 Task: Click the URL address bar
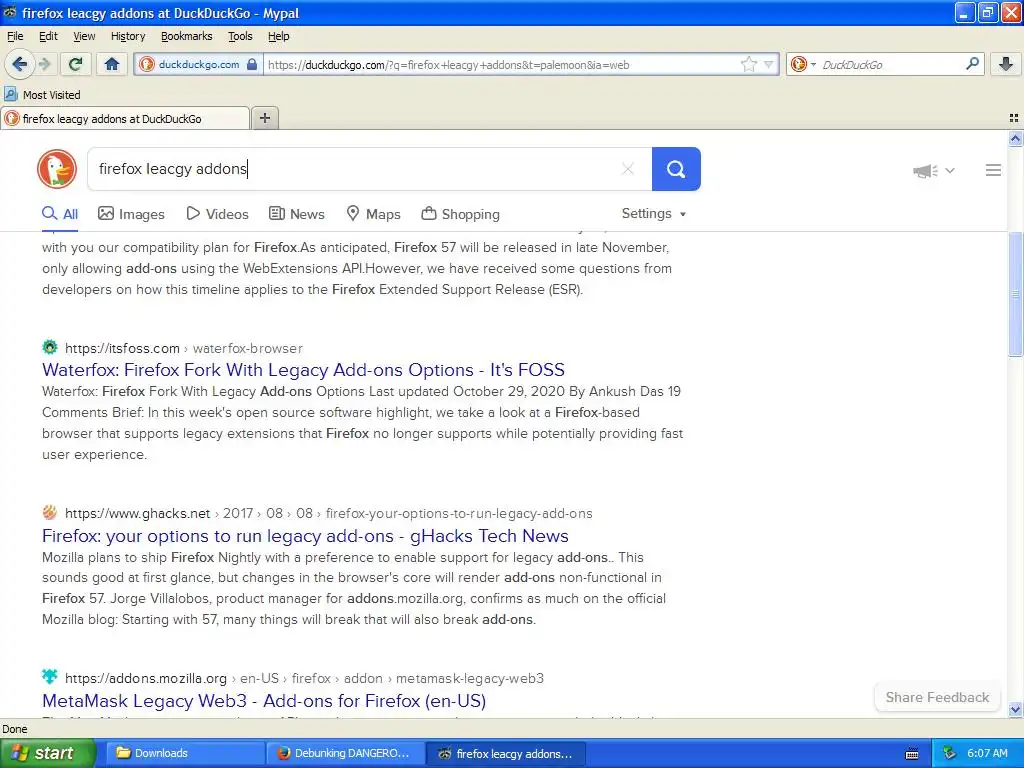pyautogui.click(x=503, y=64)
